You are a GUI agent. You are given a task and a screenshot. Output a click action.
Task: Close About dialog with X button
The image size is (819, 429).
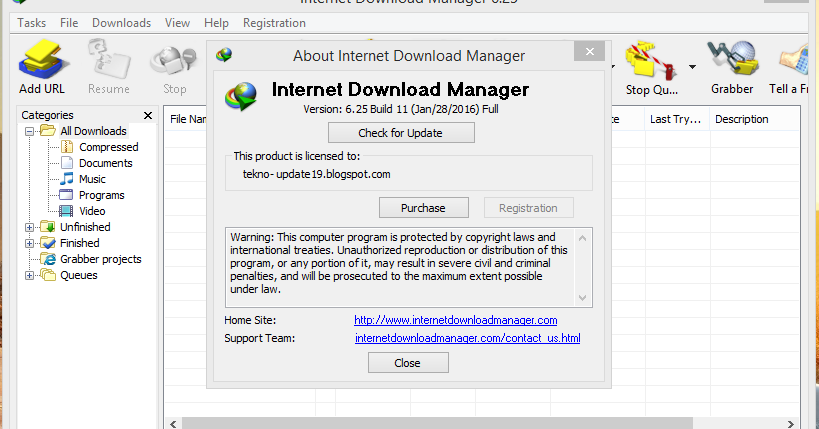[590, 51]
